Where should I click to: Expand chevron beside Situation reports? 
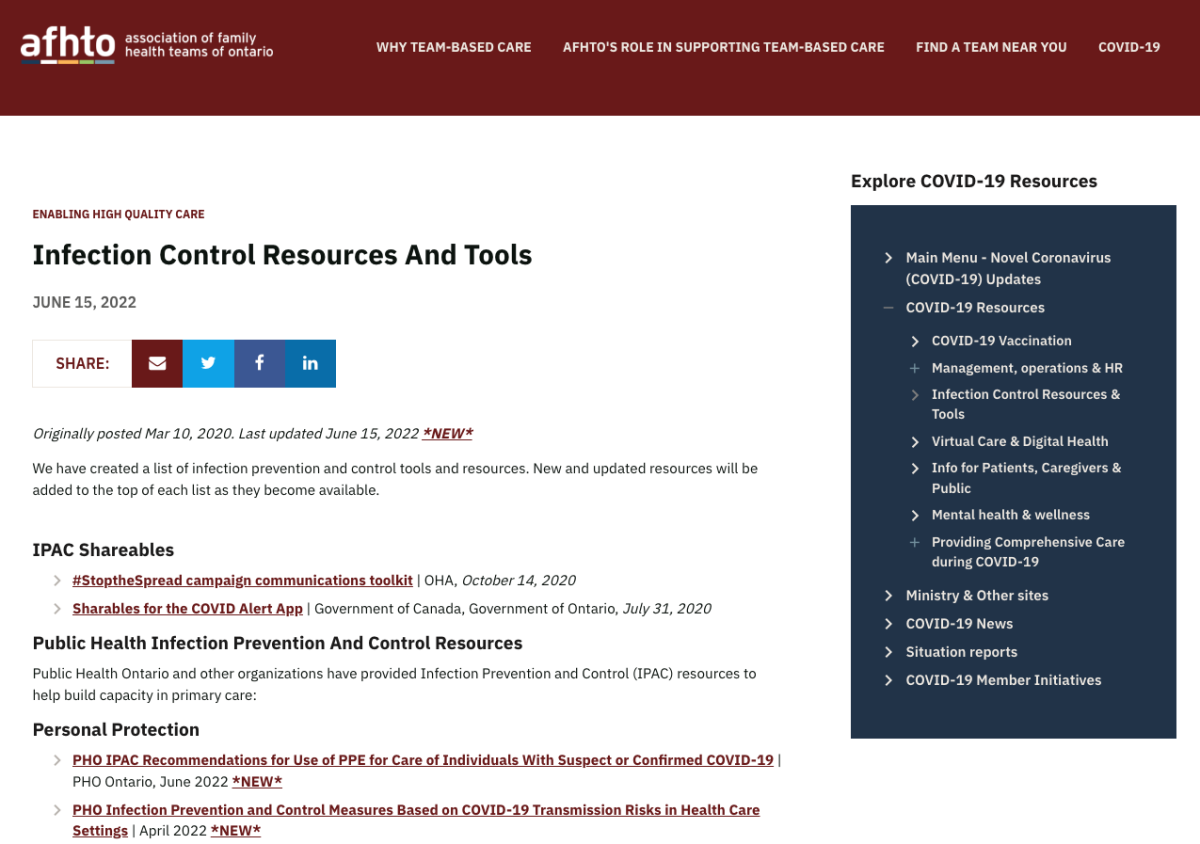click(888, 652)
